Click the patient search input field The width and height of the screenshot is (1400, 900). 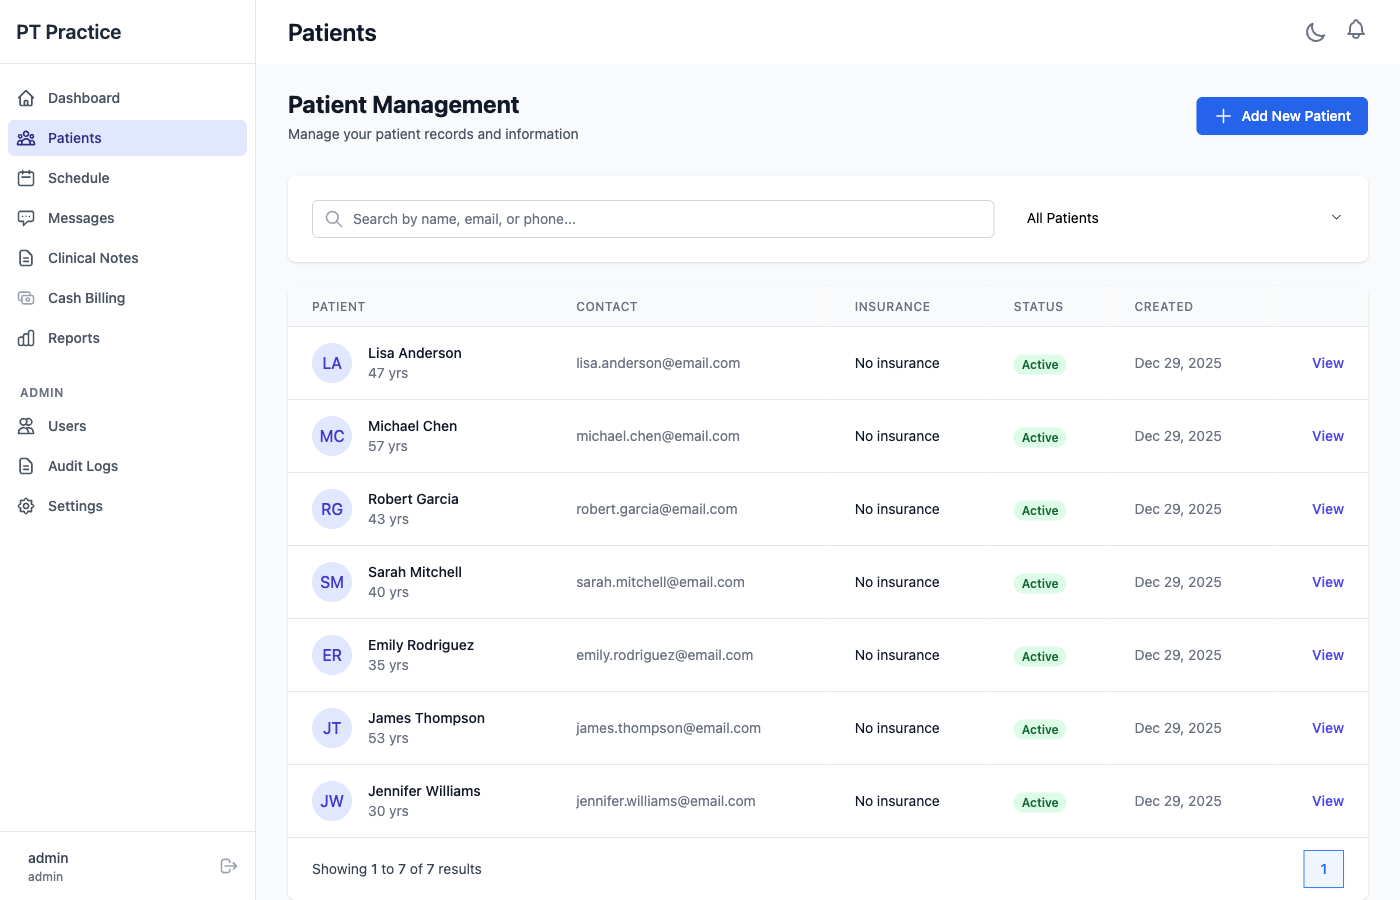(x=653, y=218)
